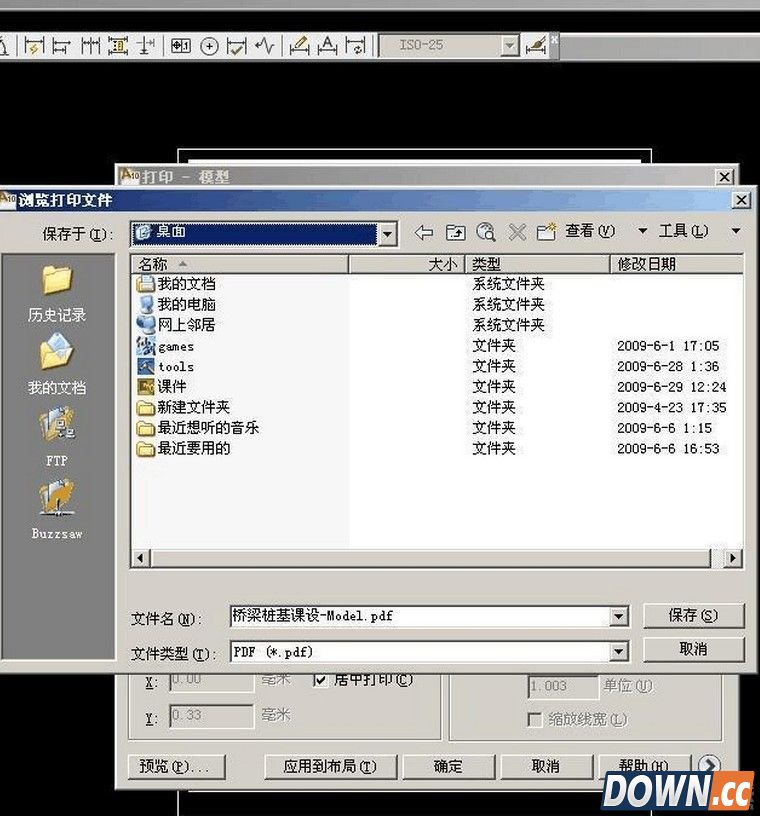
Task: Cancel the browse plot file dialog
Action: point(694,649)
